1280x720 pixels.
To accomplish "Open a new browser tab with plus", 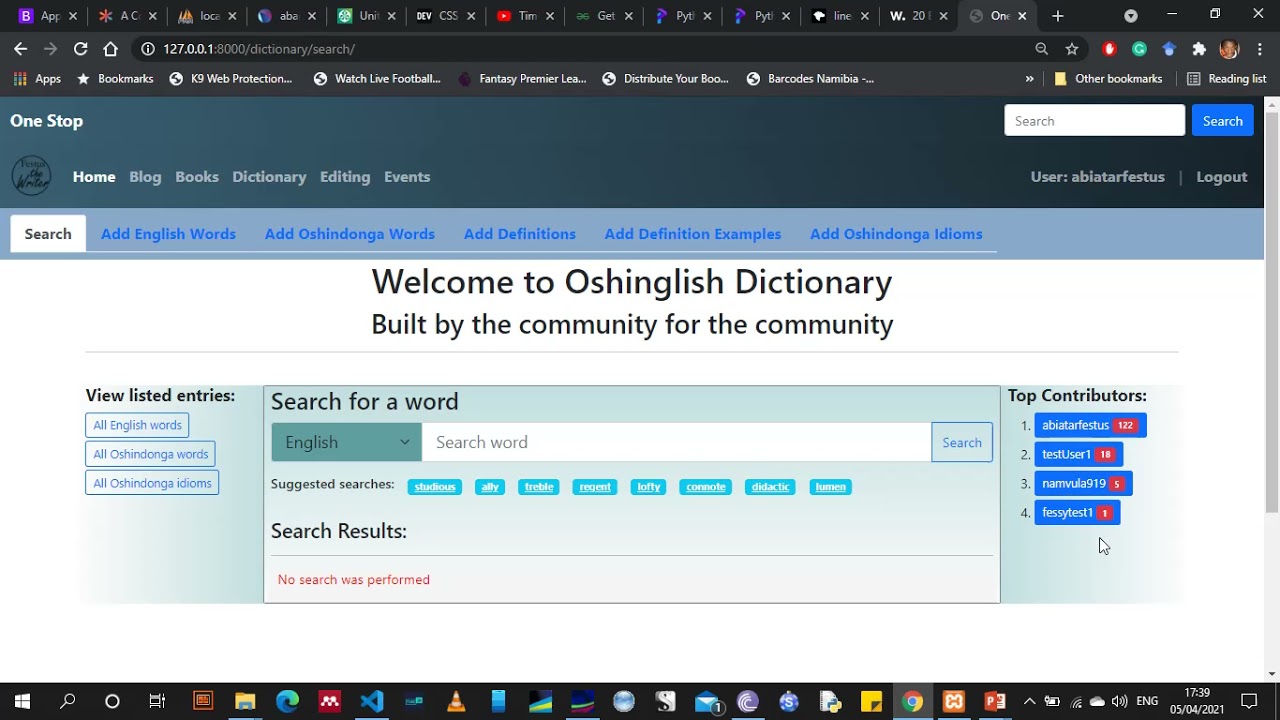I will (x=1057, y=16).
